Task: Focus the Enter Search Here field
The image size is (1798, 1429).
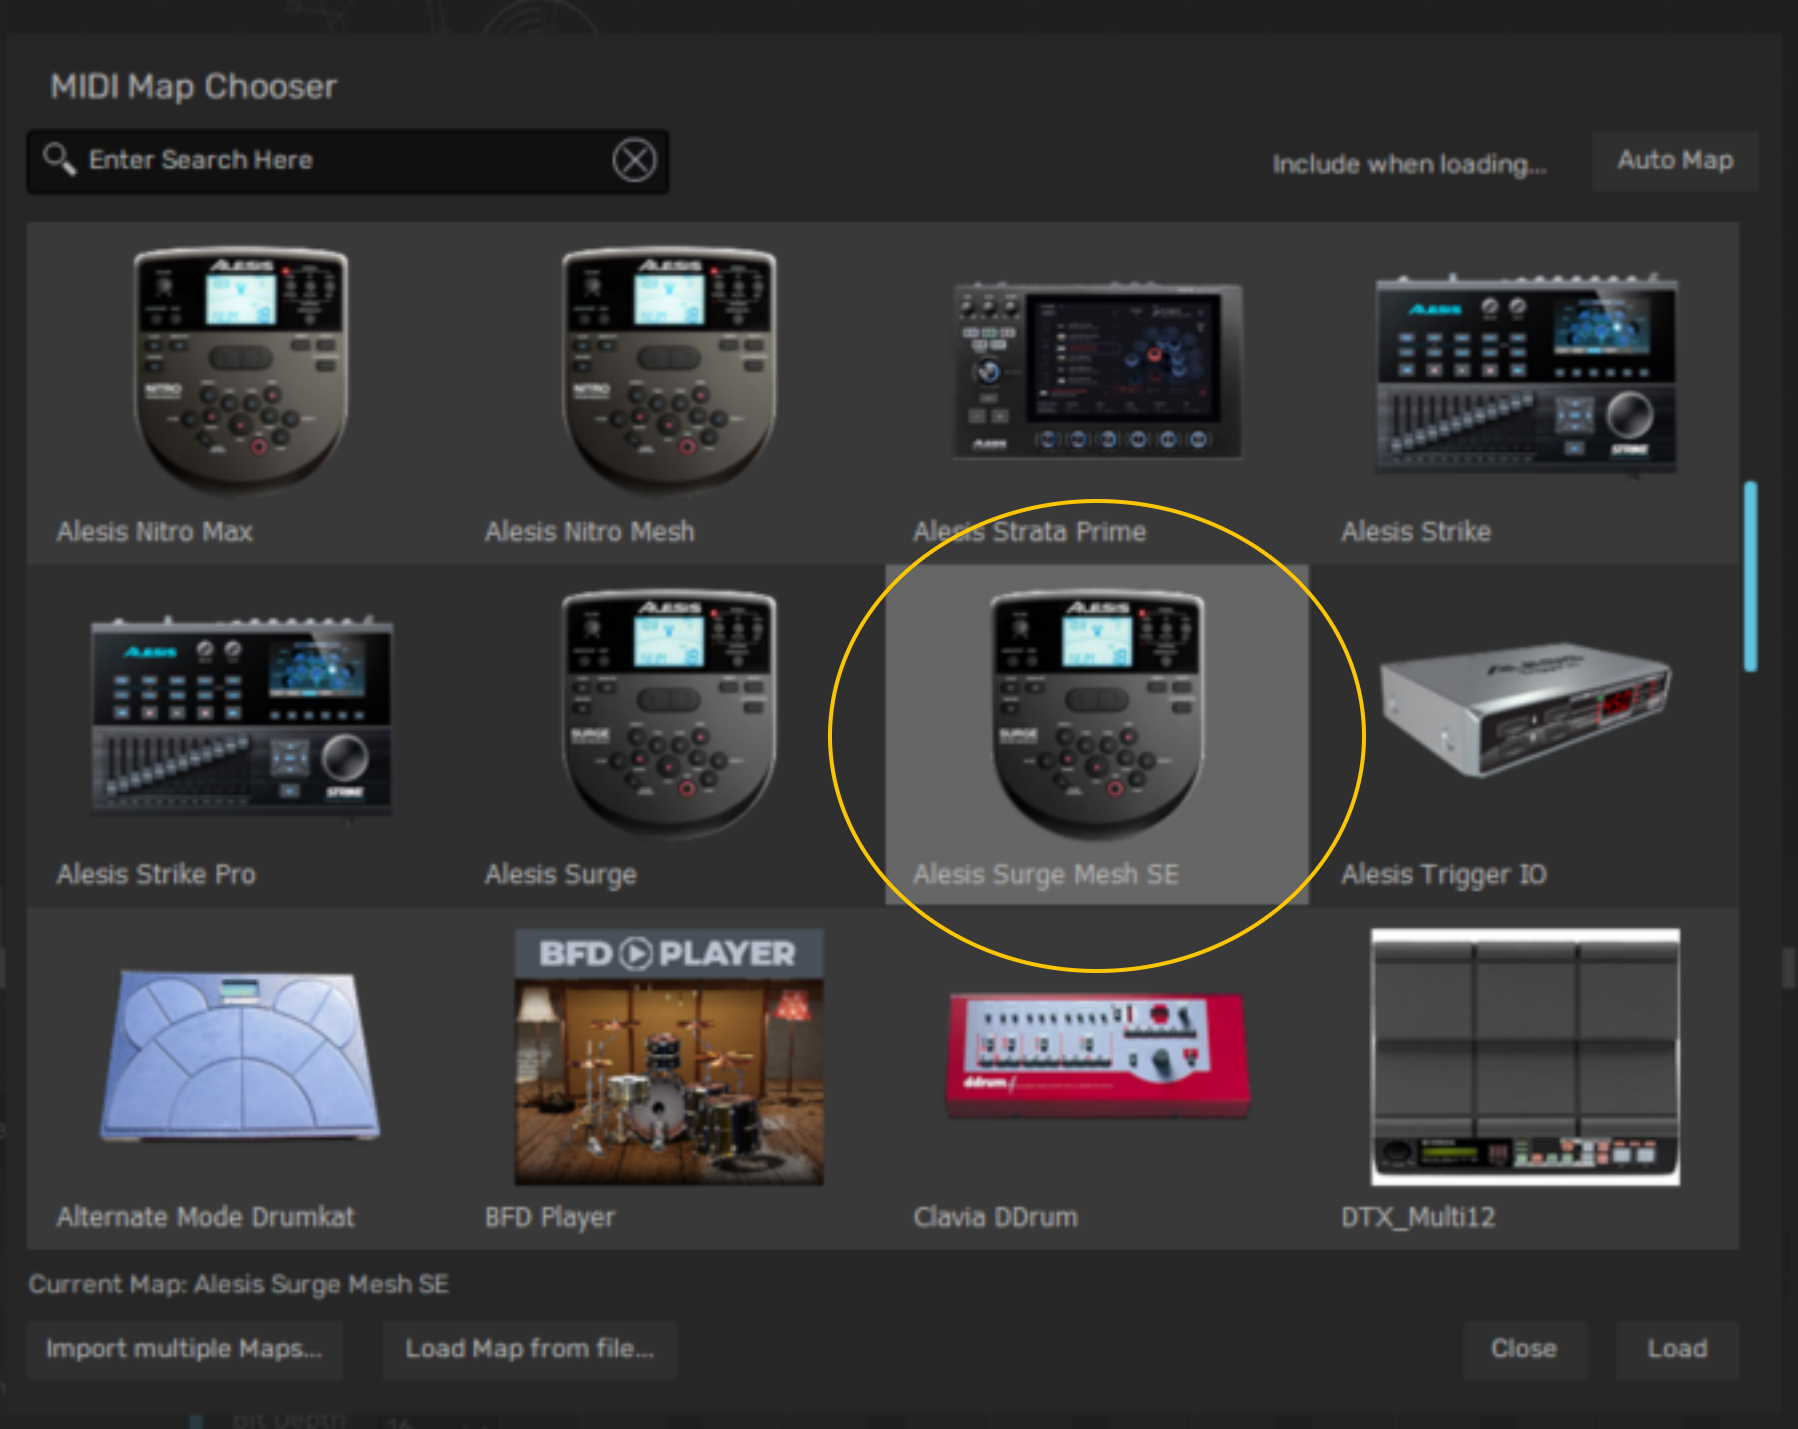Action: click(347, 160)
